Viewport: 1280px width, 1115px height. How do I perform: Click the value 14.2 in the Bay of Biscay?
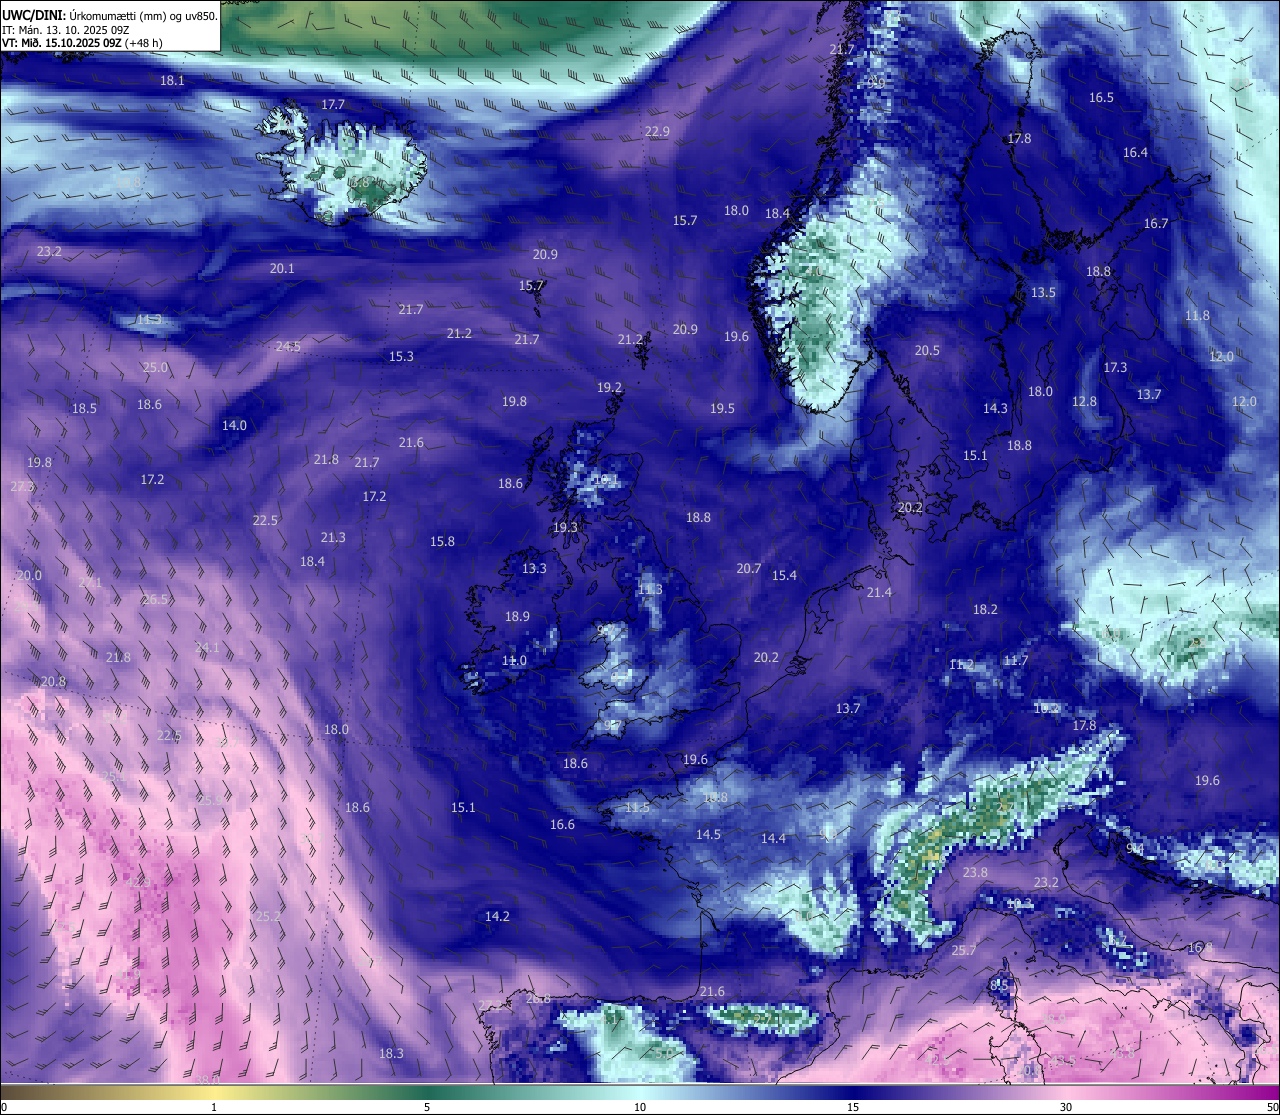pyautogui.click(x=497, y=916)
